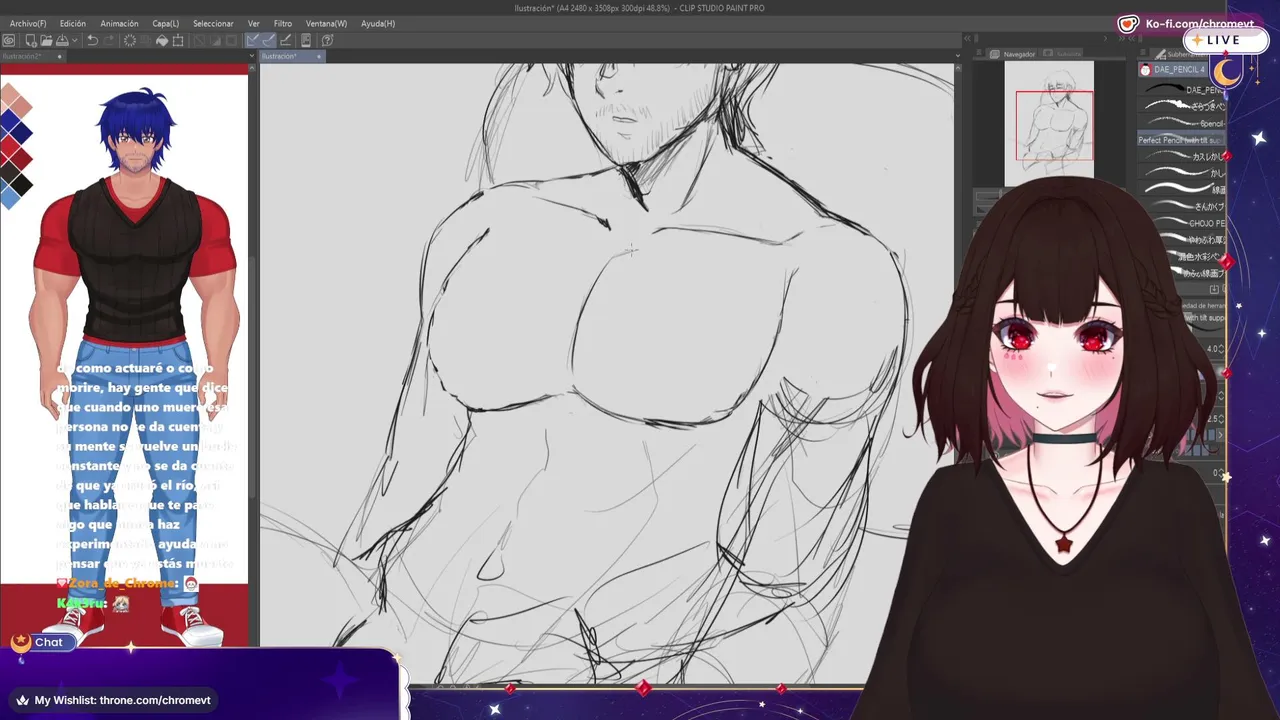
Task: Click the Scale/Rotate transform icon
Action: [178, 41]
